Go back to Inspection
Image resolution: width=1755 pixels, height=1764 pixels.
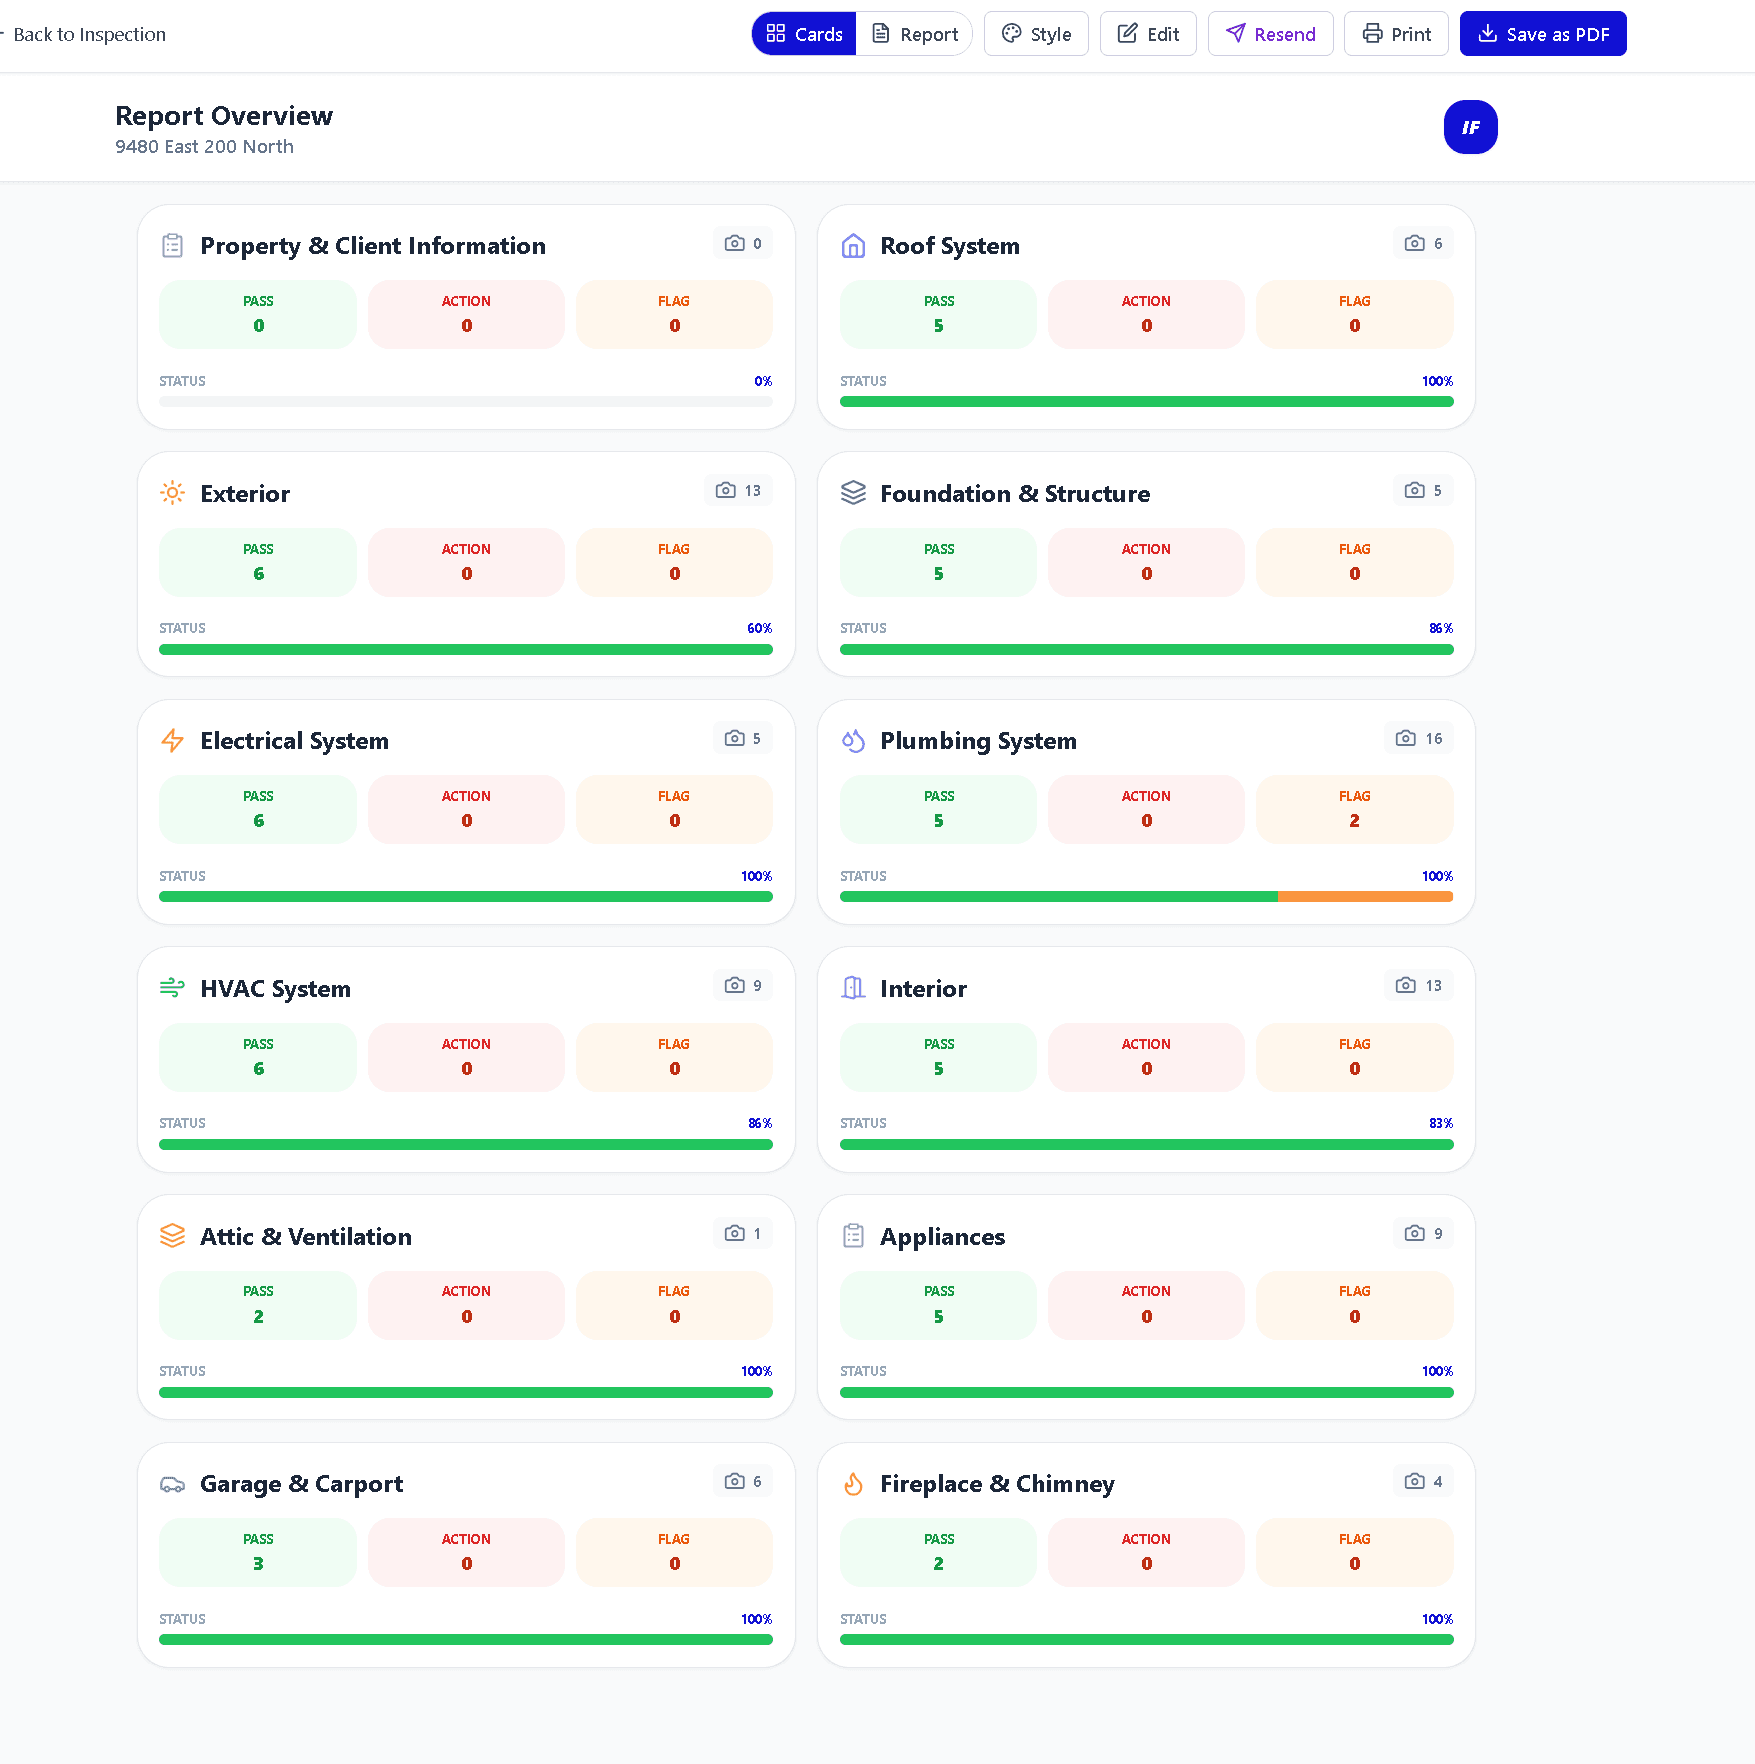86,34
